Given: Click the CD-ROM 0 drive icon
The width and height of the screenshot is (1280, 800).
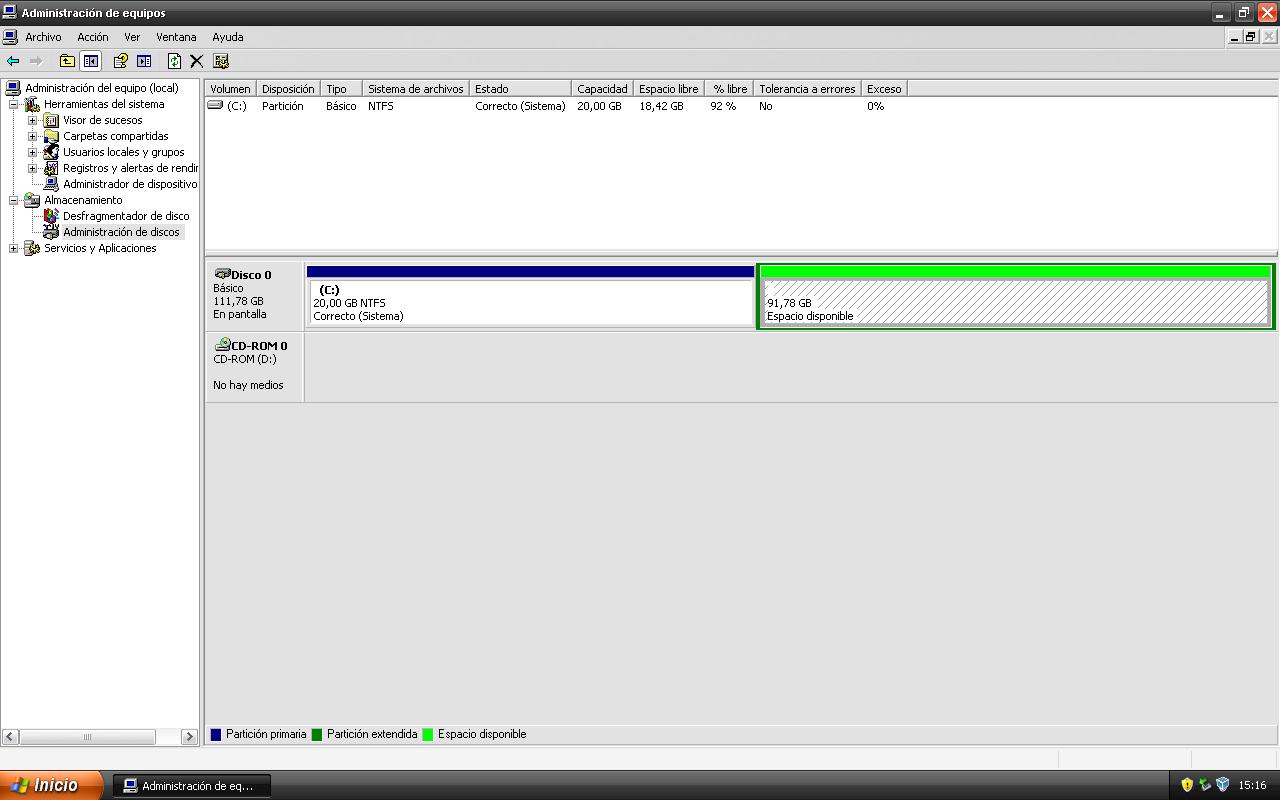Looking at the screenshot, I should [222, 345].
